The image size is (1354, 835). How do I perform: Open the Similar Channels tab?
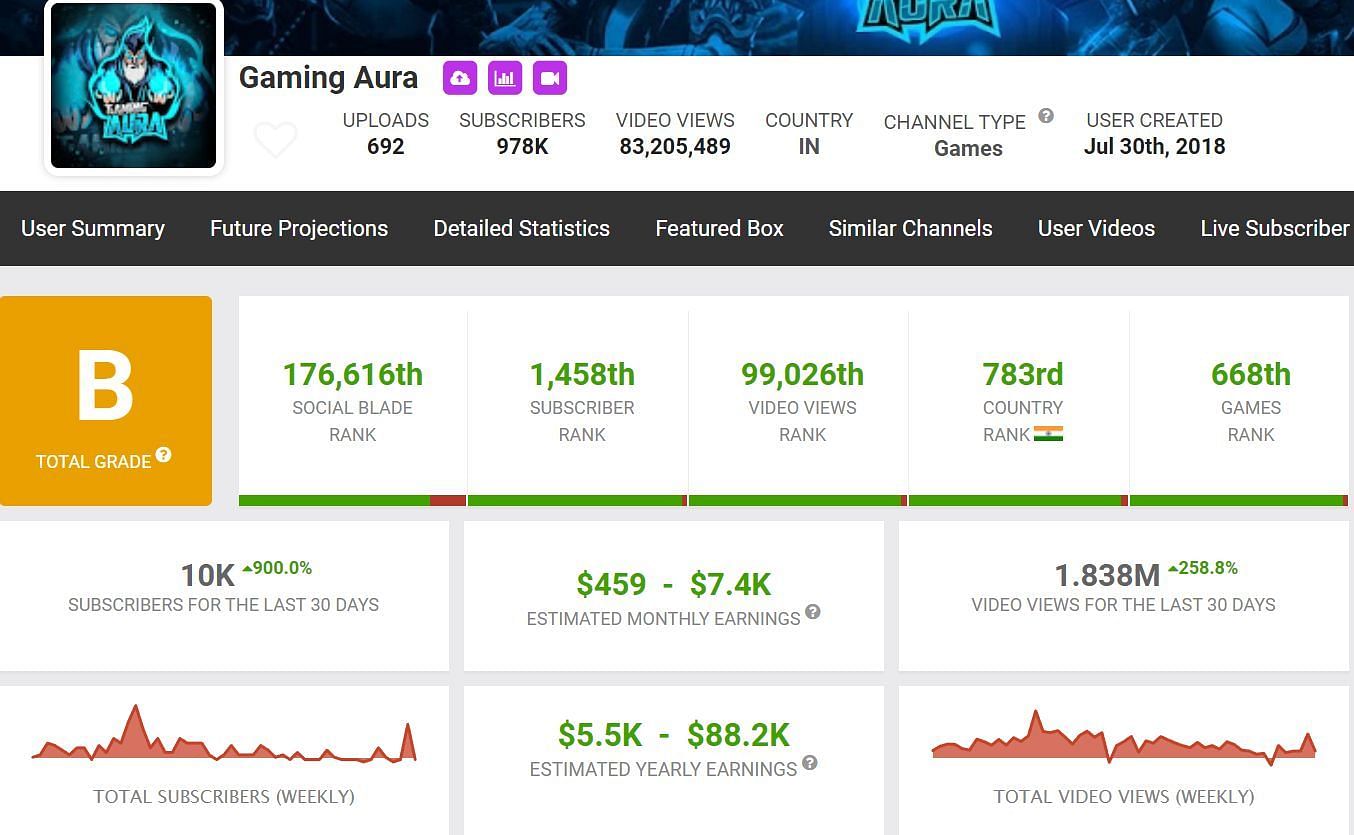910,228
